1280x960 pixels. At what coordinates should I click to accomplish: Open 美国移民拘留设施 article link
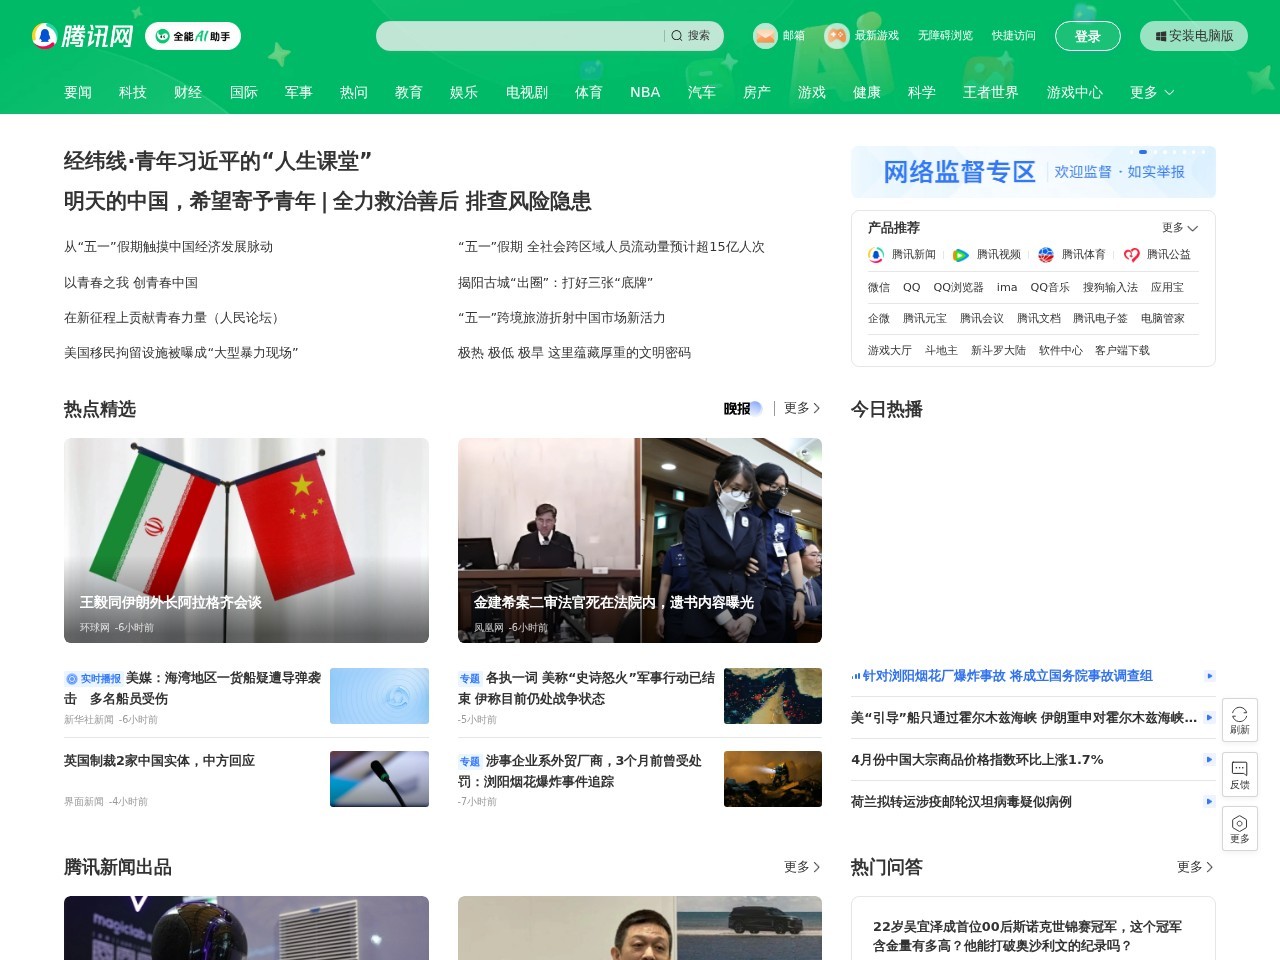(181, 352)
